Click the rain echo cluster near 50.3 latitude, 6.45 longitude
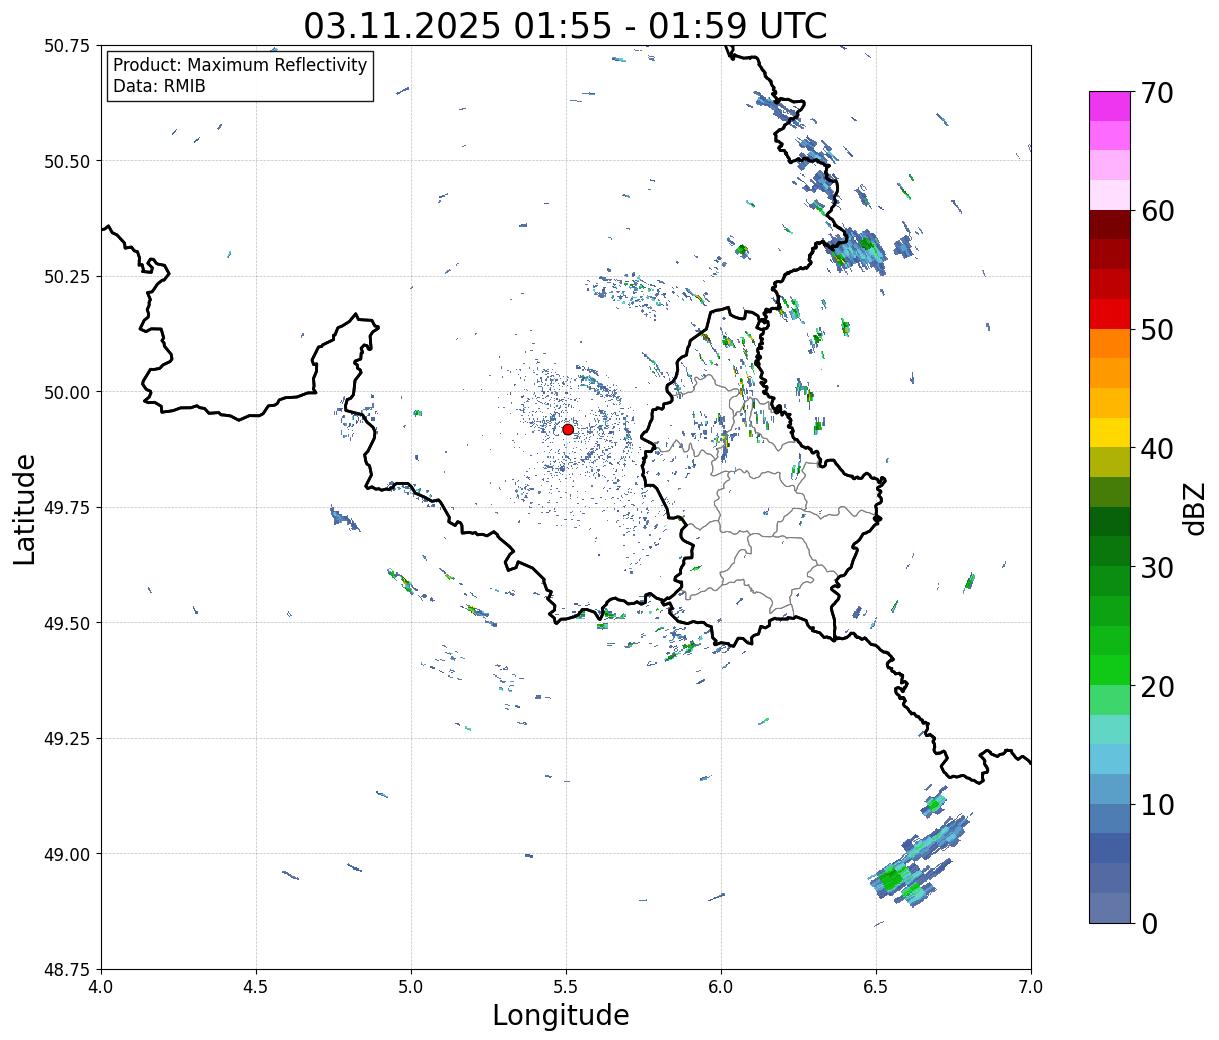The width and height of the screenshot is (1219, 1040). [x=858, y=250]
